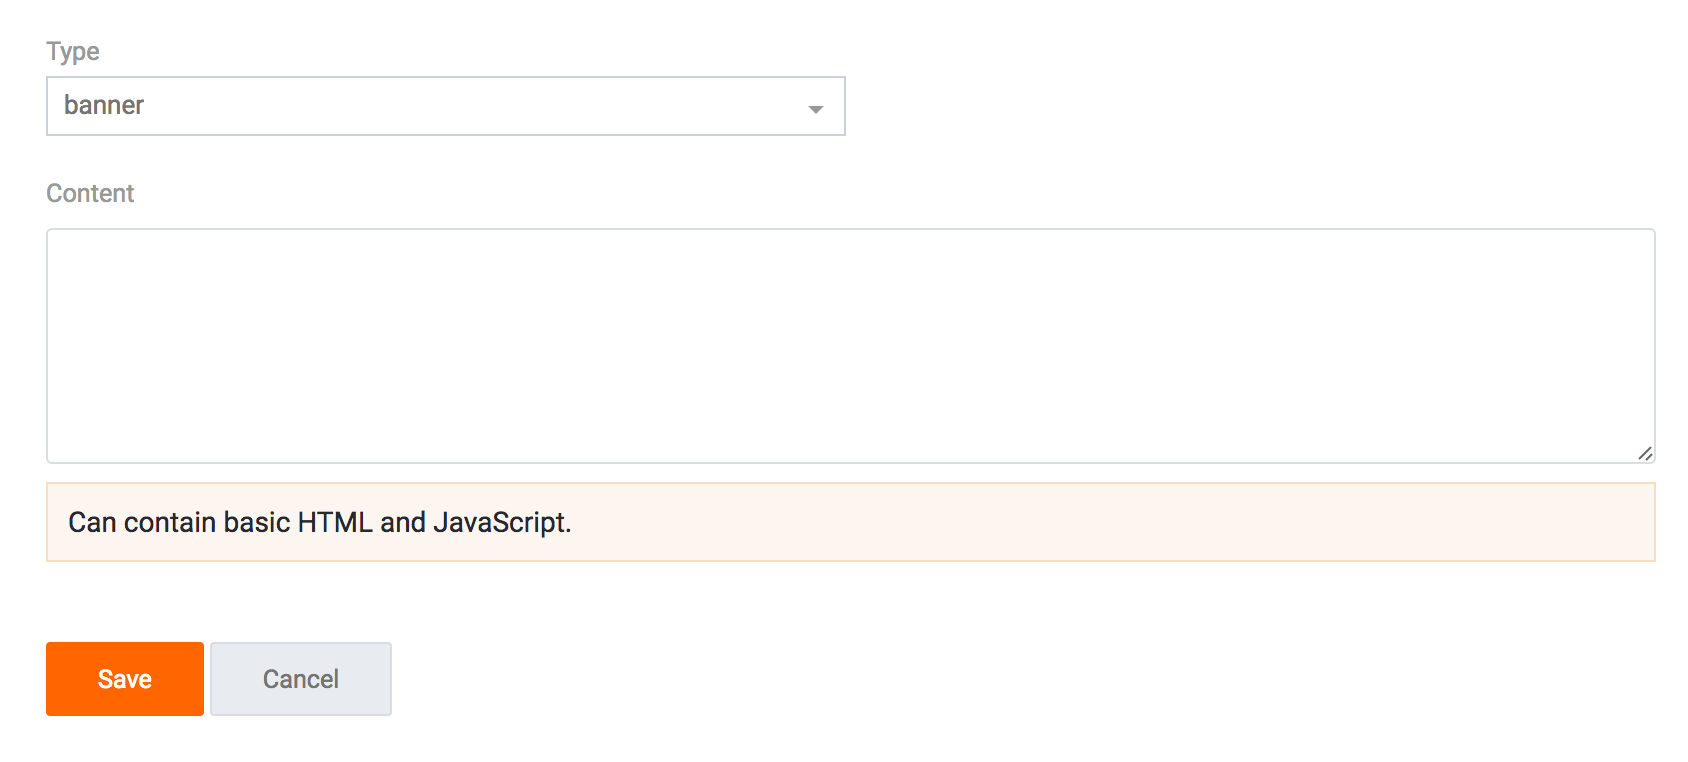Click the word "JavaScript" in the hint
Viewport: 1688px width, 762px height.
(x=500, y=522)
